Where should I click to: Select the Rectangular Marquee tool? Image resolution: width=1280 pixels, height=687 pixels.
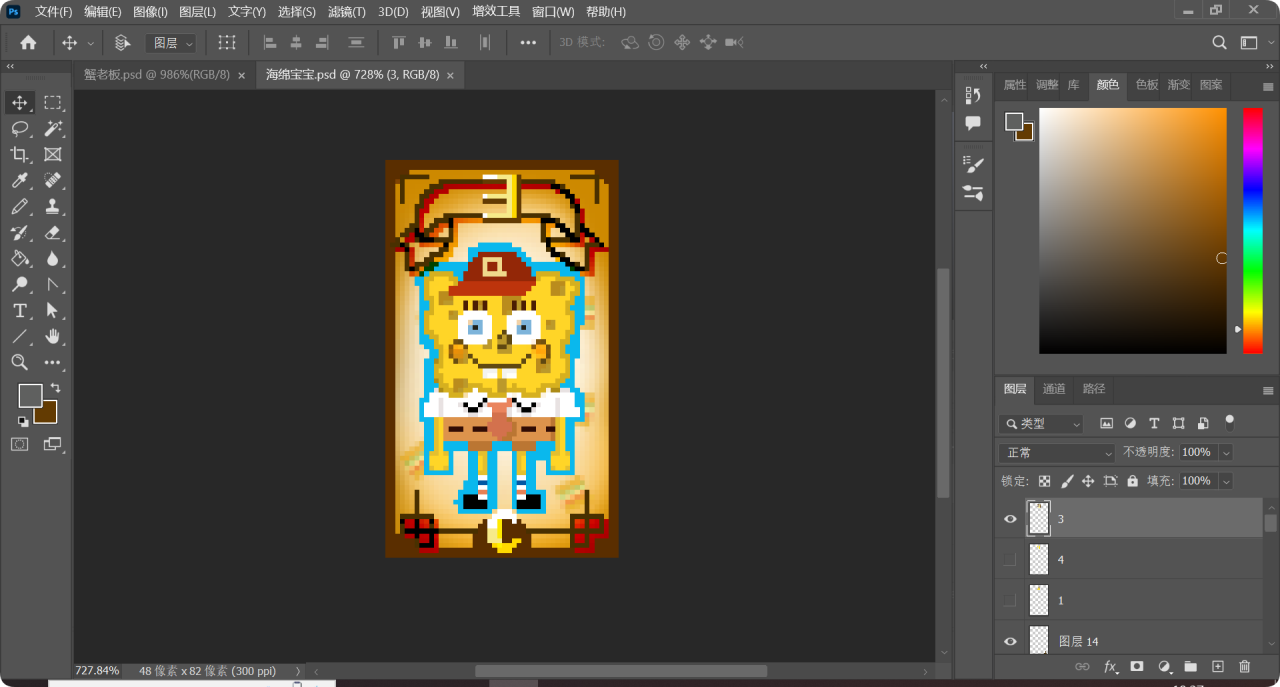pos(53,102)
